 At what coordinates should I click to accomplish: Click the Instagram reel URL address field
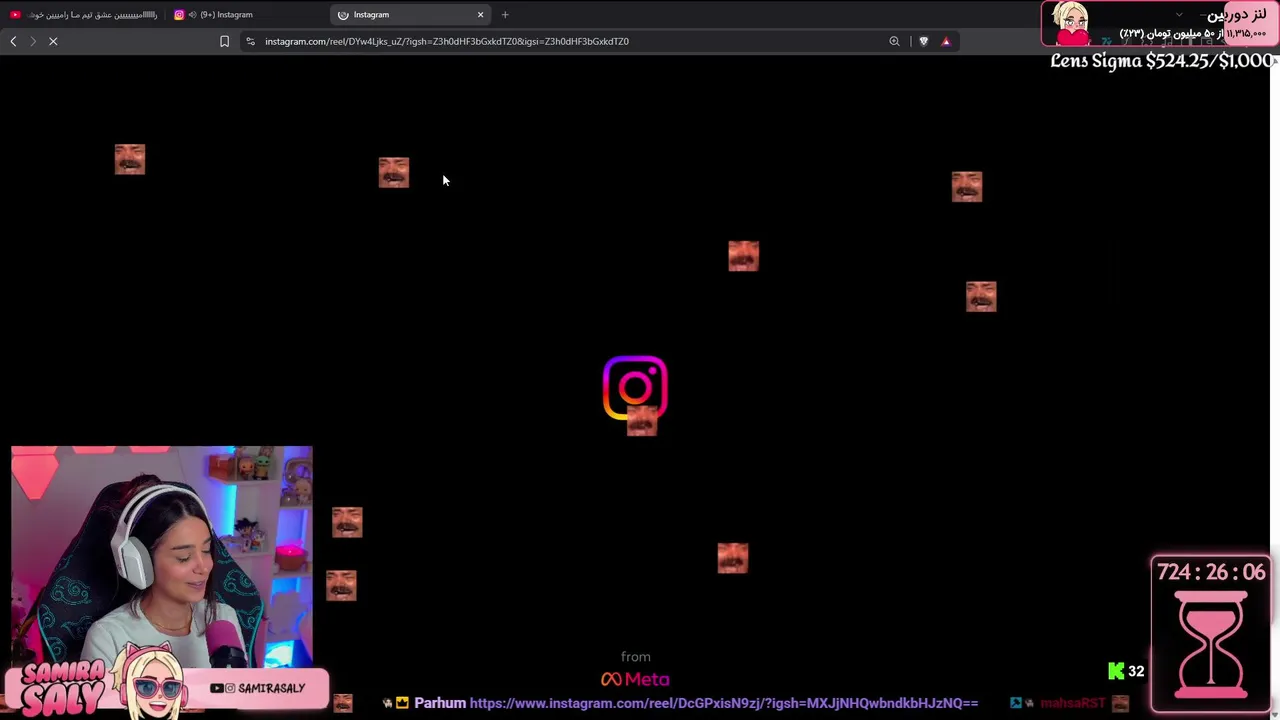coord(447,41)
